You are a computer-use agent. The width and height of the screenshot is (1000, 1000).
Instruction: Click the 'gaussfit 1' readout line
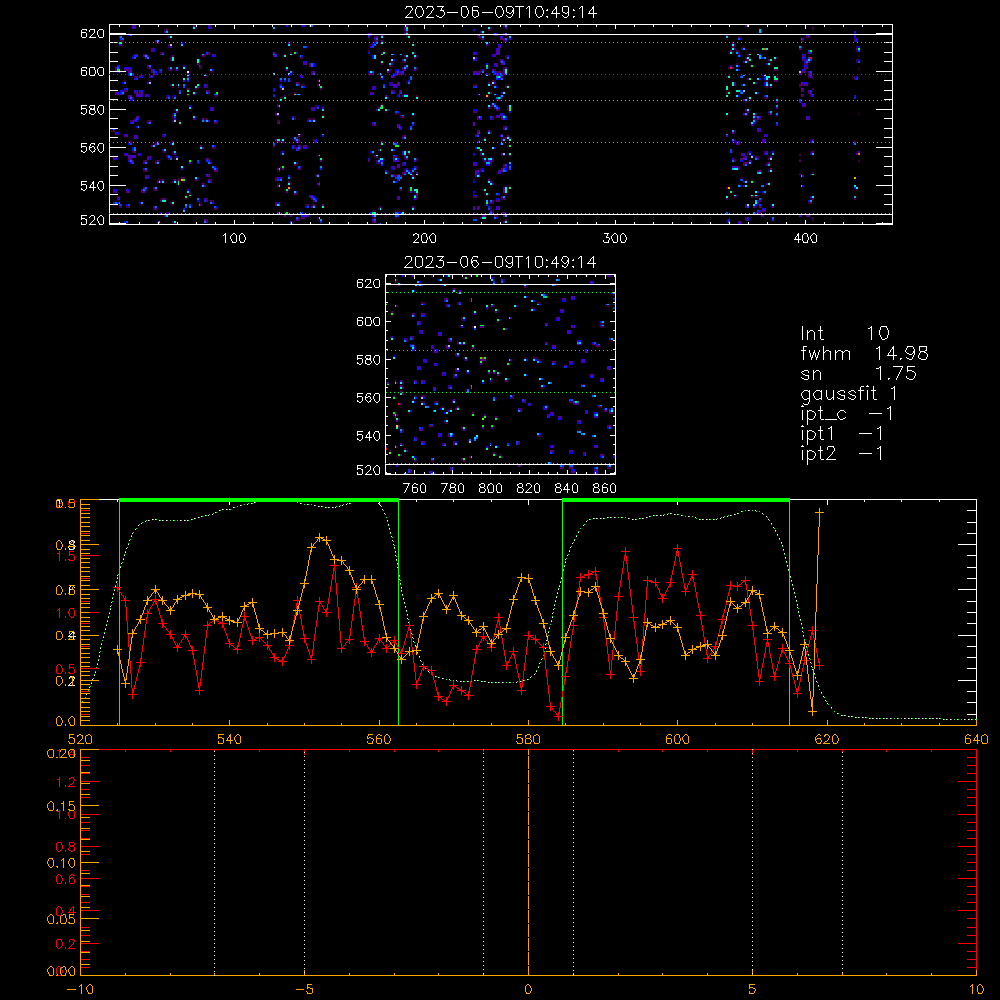(x=849, y=393)
